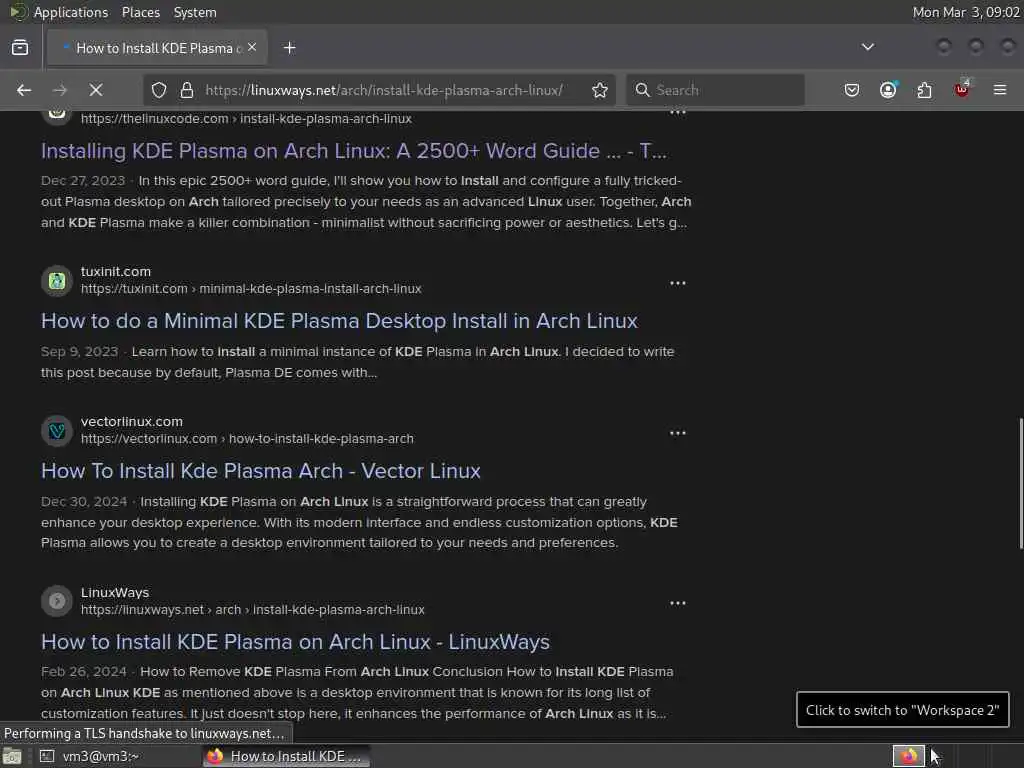Expand the list all tabs chevron

[x=868, y=47]
